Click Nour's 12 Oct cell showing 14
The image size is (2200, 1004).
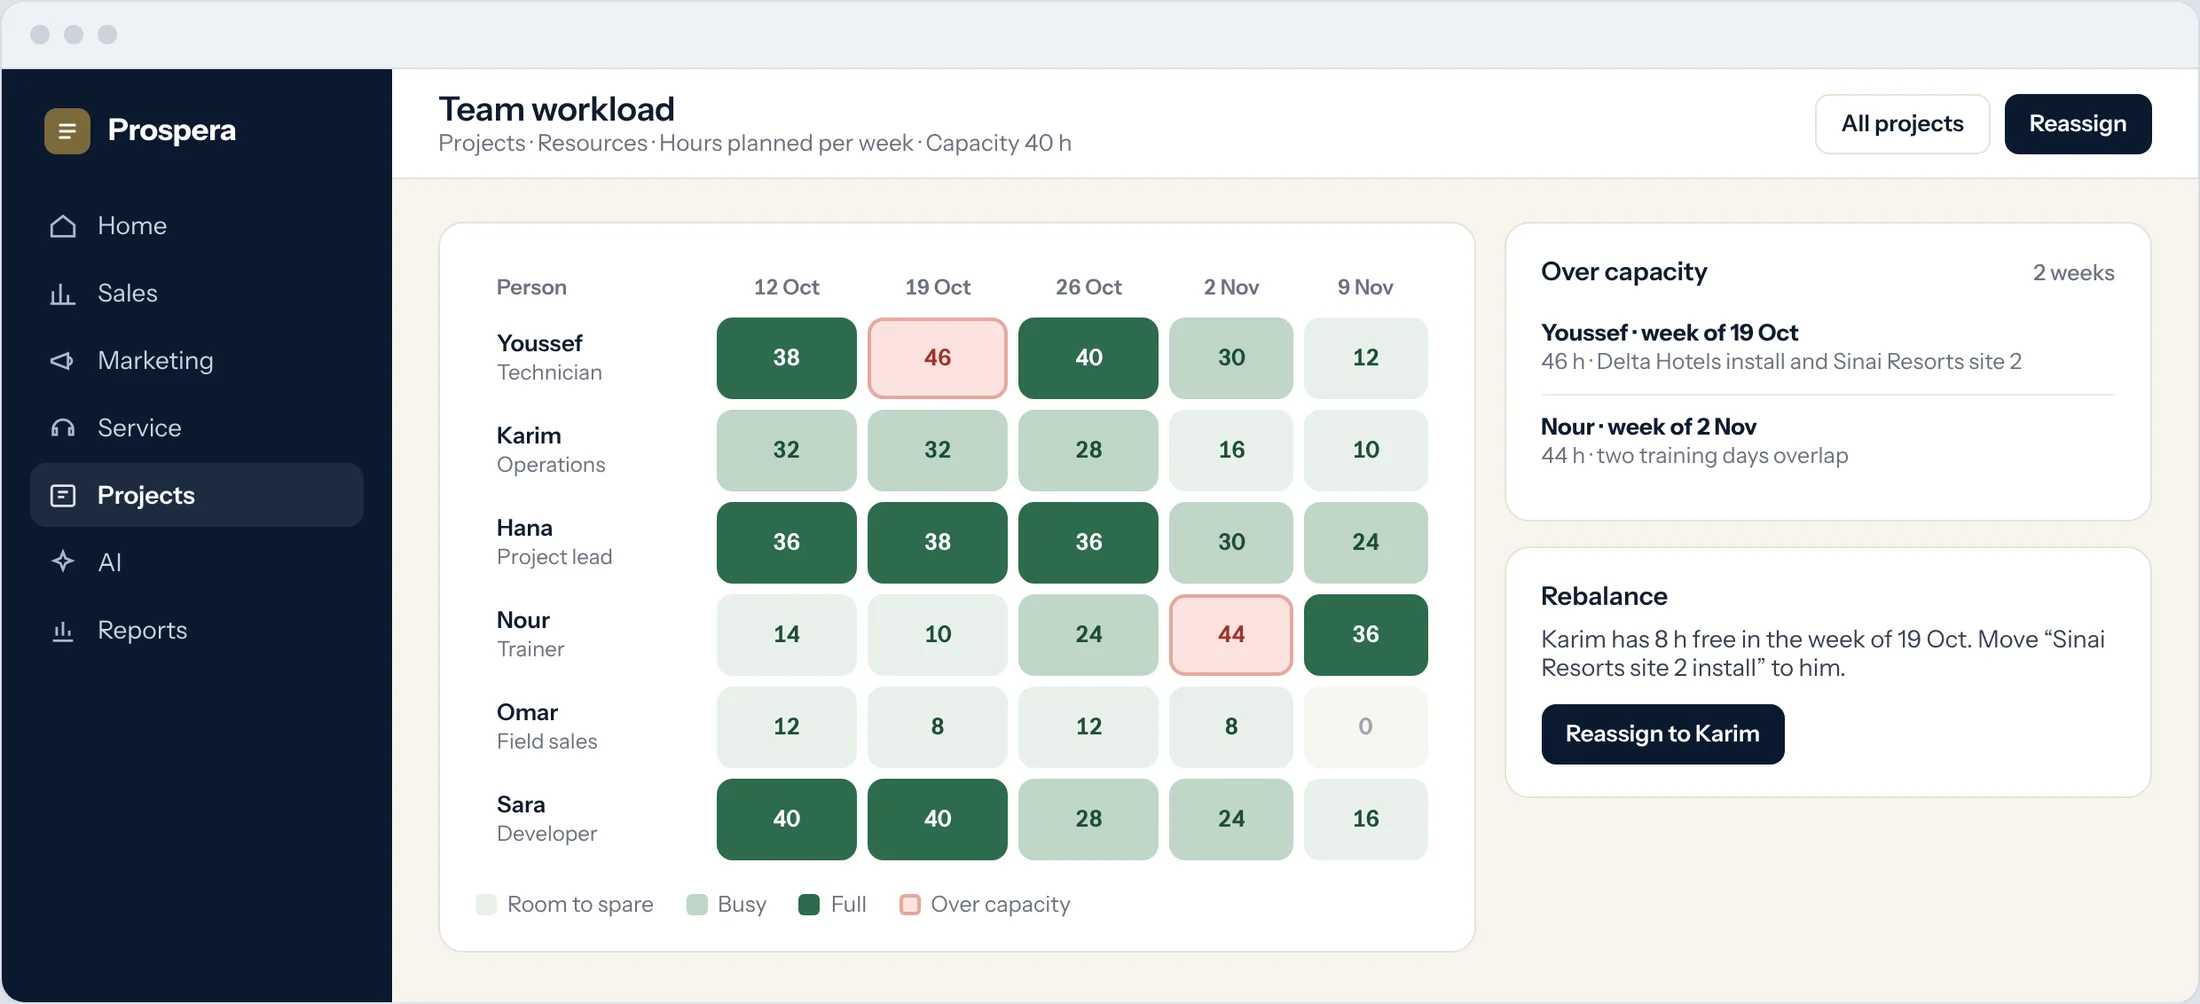787,635
